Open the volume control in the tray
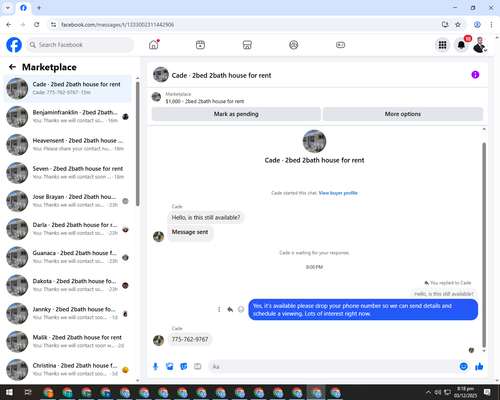 coord(438,392)
